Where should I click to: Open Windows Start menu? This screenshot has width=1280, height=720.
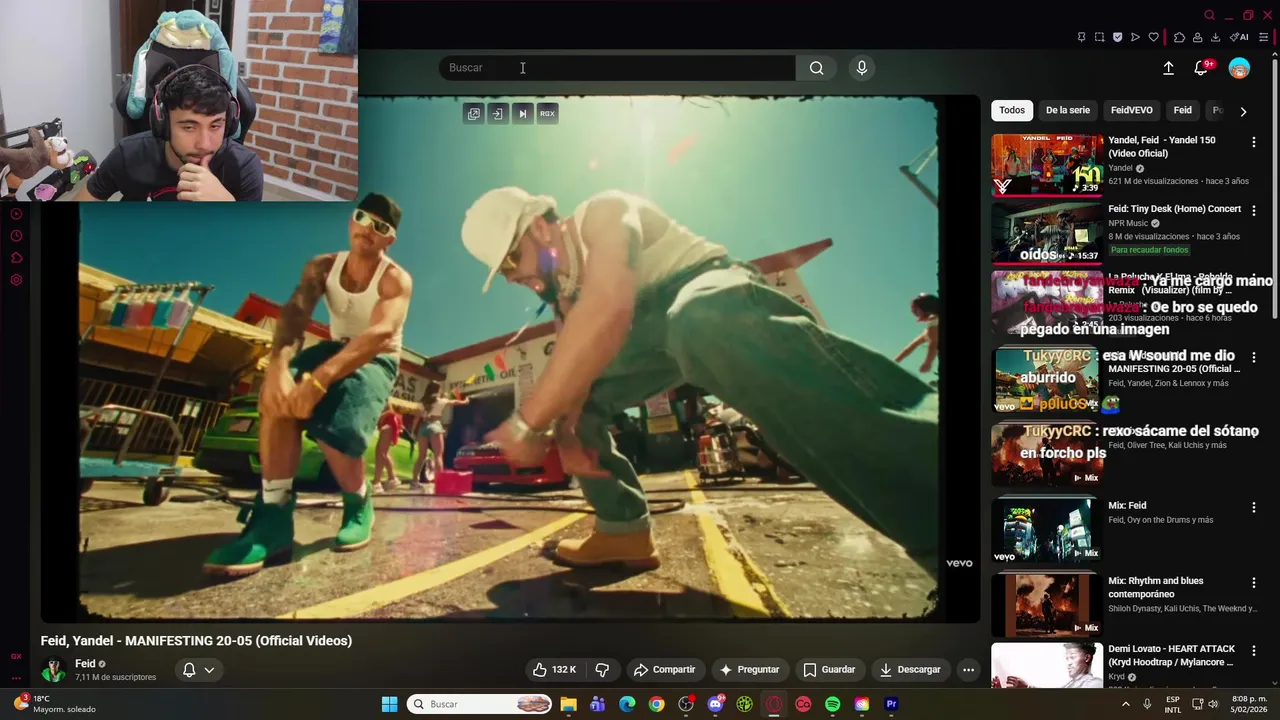389,704
